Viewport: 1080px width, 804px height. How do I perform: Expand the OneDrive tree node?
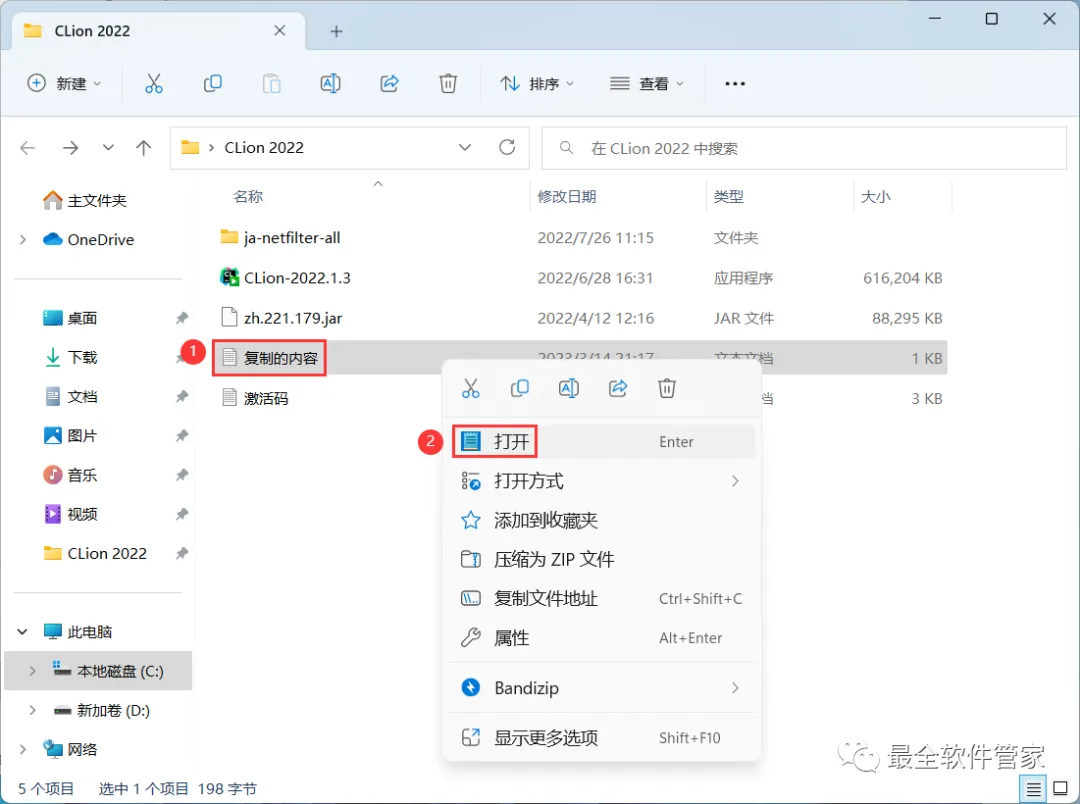[23, 239]
